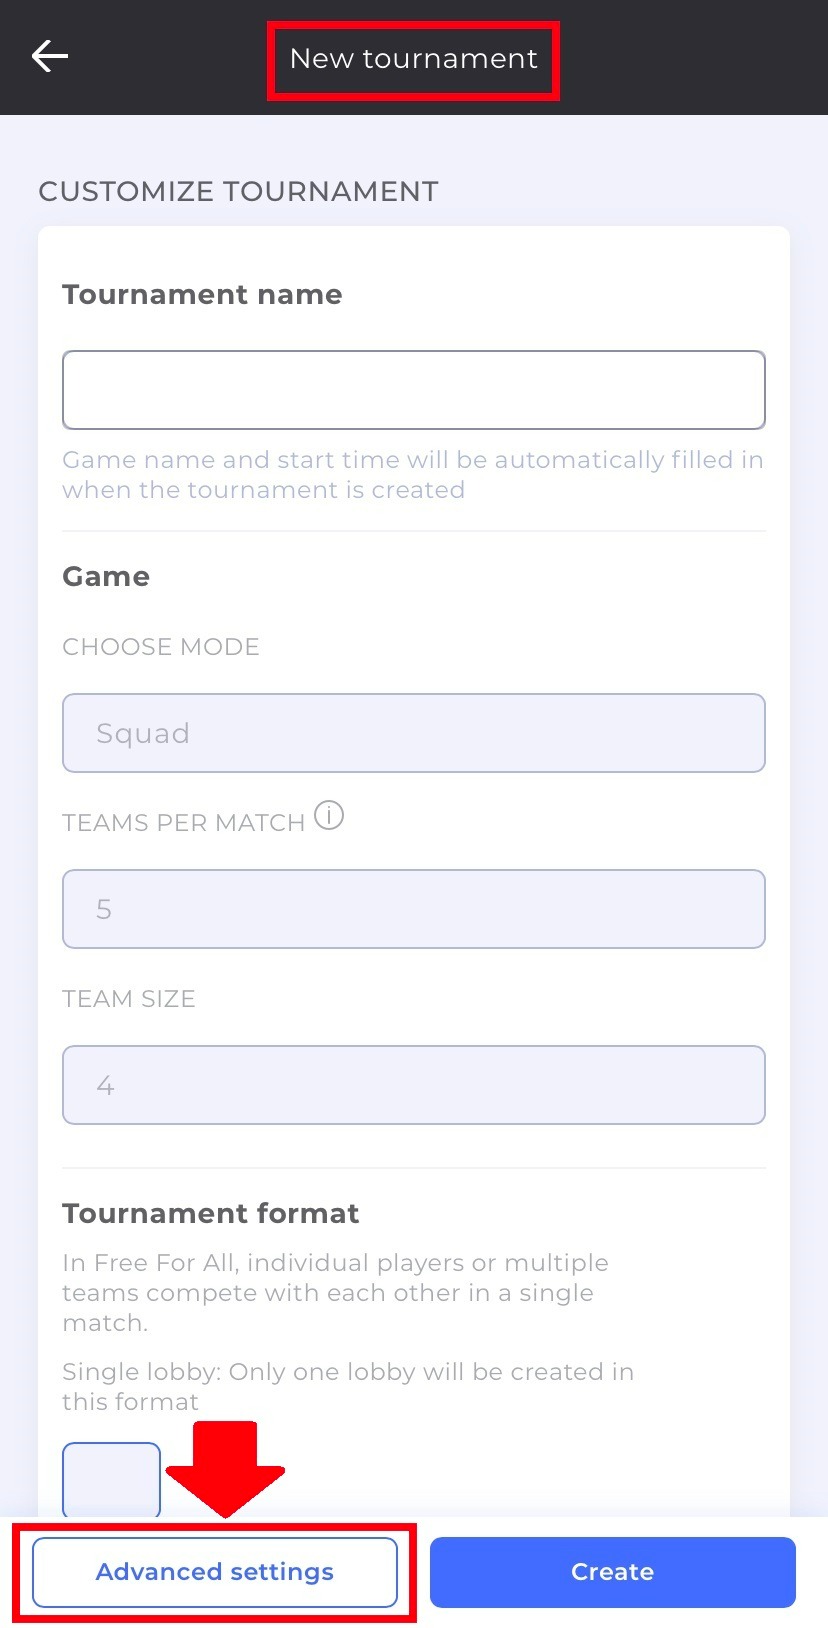Open the Squad mode dropdown
The height and width of the screenshot is (1628, 828).
414,733
